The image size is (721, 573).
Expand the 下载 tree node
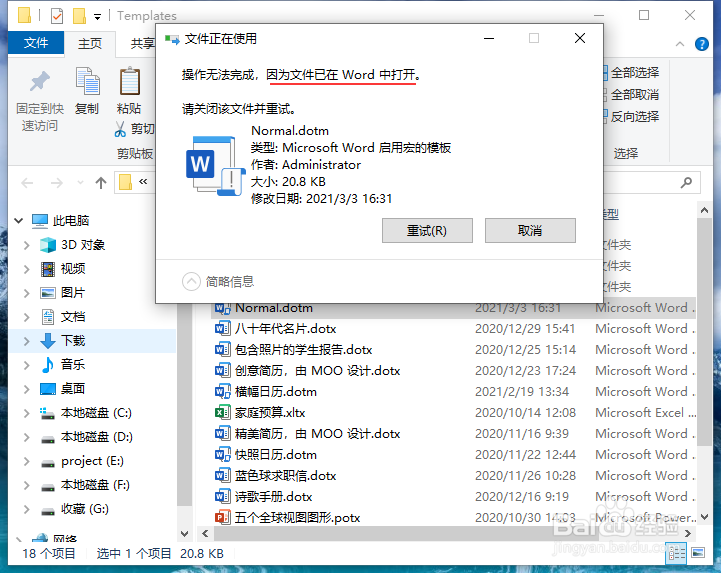(x=27, y=341)
